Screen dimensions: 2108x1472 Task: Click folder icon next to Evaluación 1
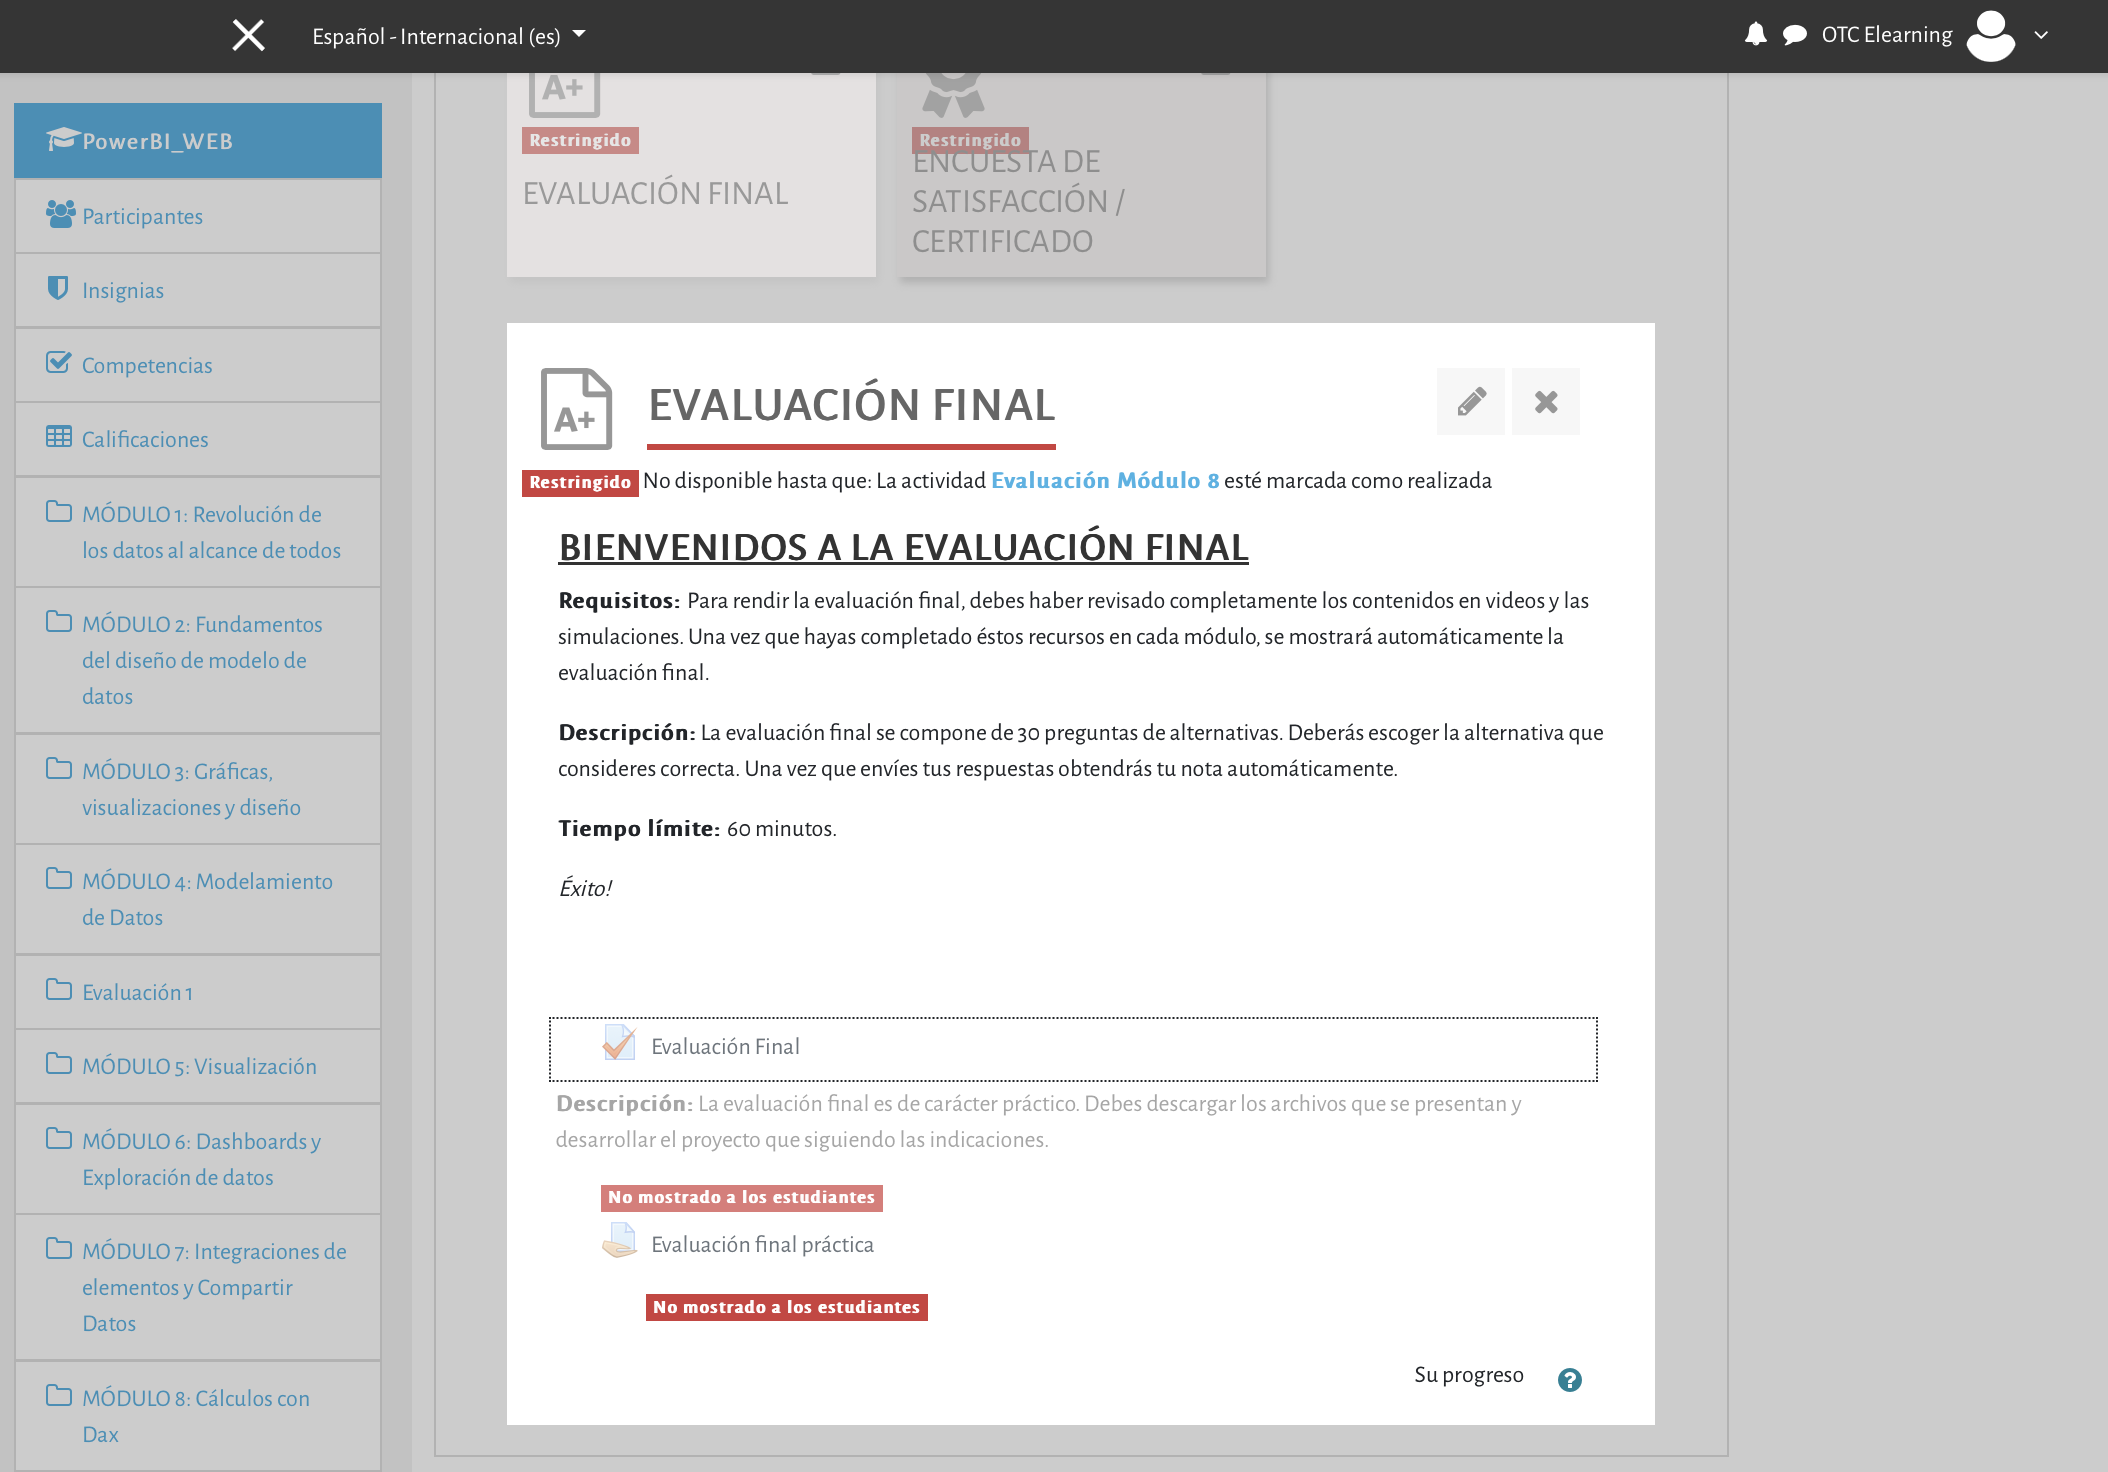[x=59, y=990]
